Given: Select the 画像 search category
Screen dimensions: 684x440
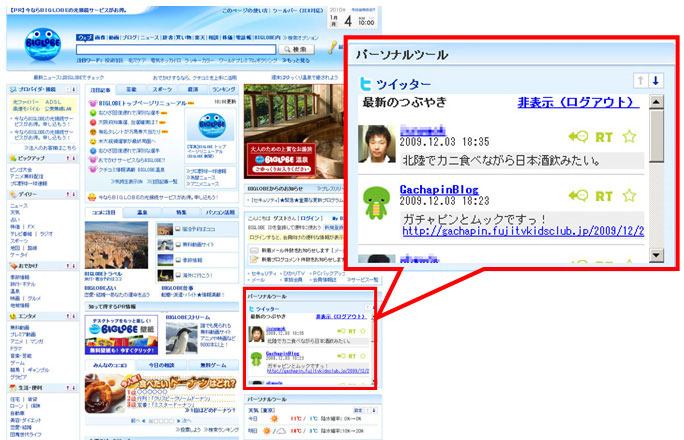Looking at the screenshot, I should coord(100,38).
